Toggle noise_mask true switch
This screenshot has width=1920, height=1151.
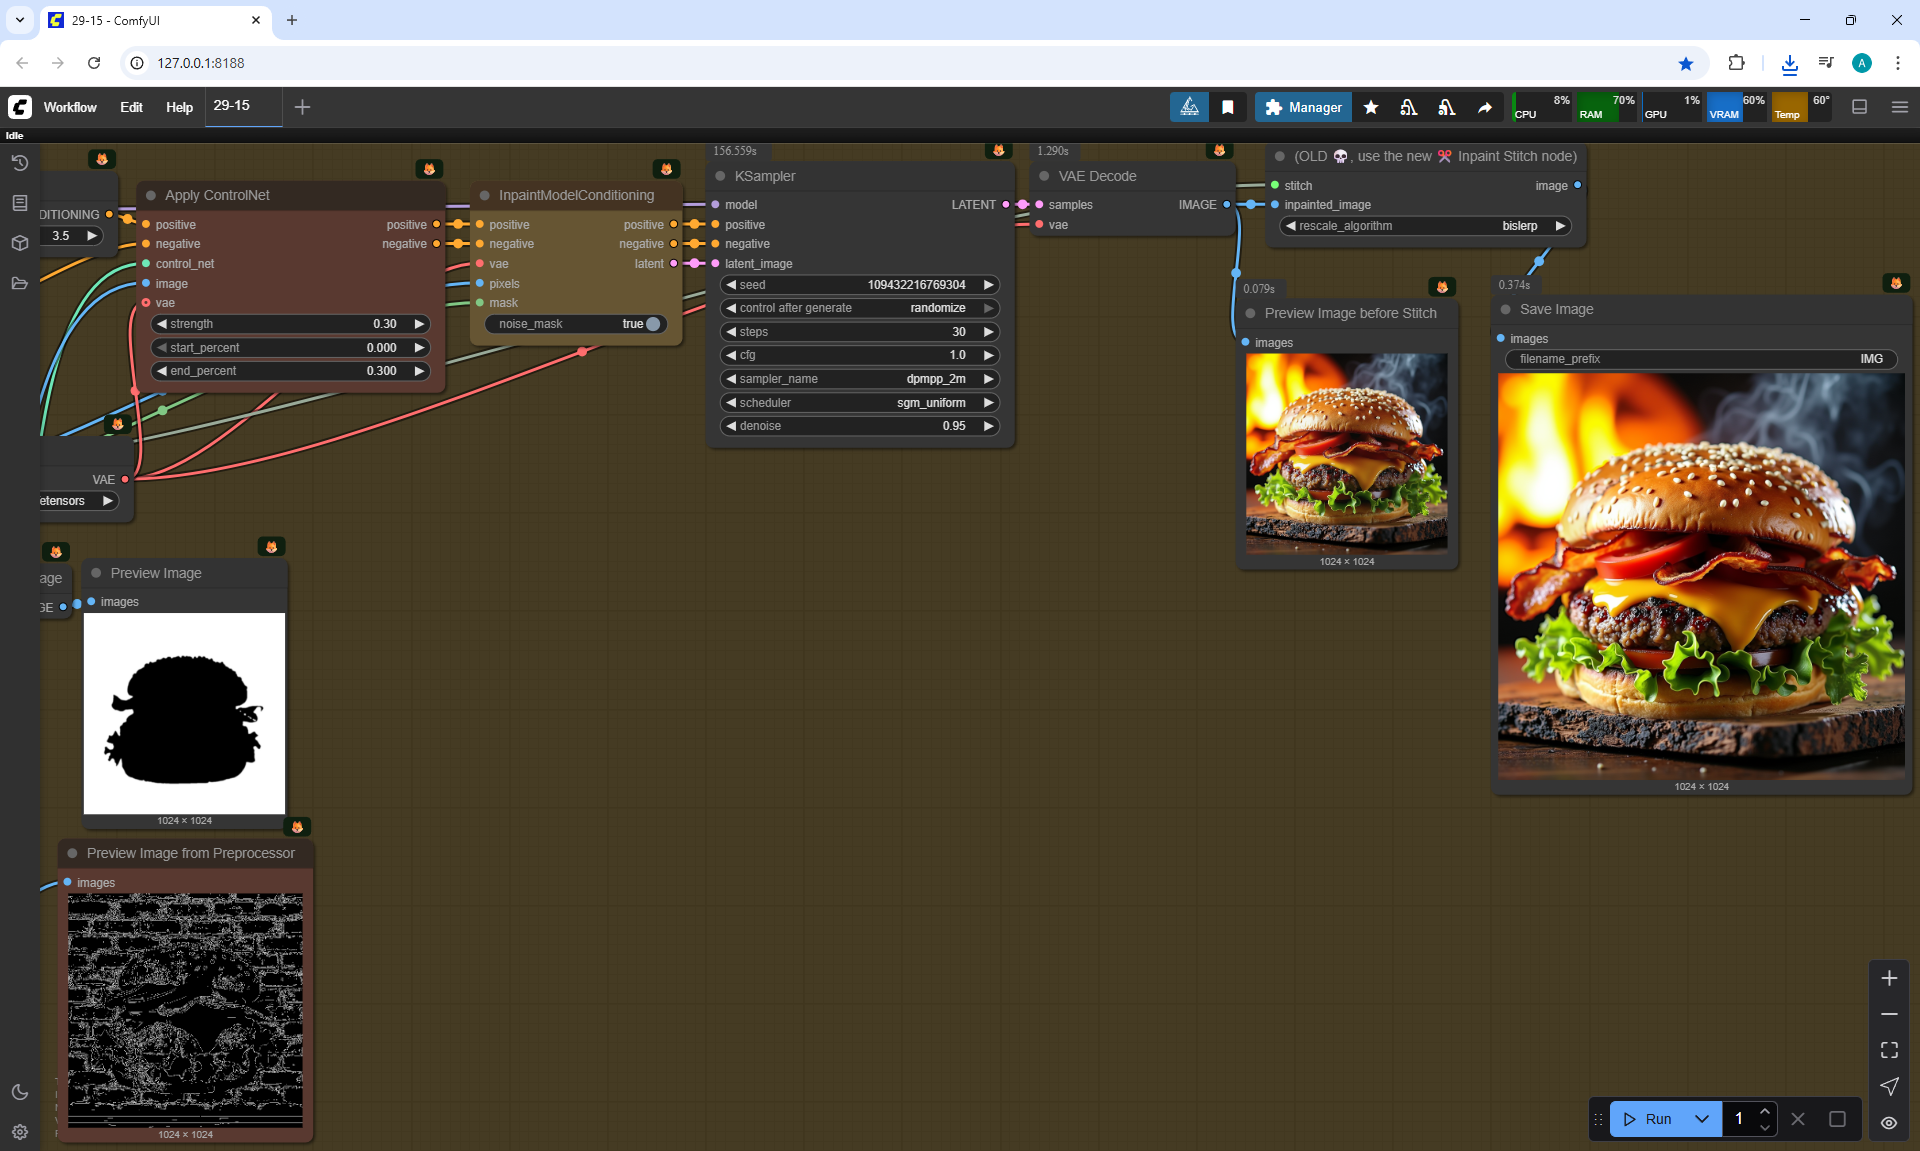652,324
